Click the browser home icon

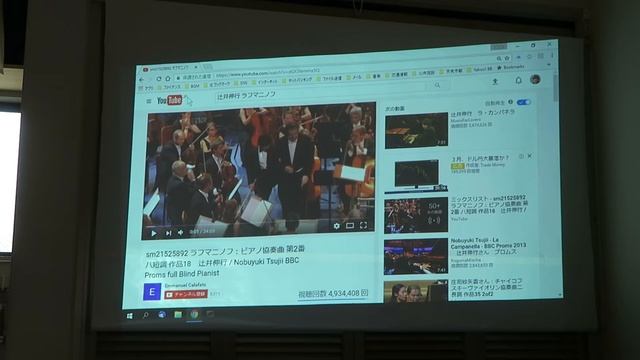(x=168, y=78)
